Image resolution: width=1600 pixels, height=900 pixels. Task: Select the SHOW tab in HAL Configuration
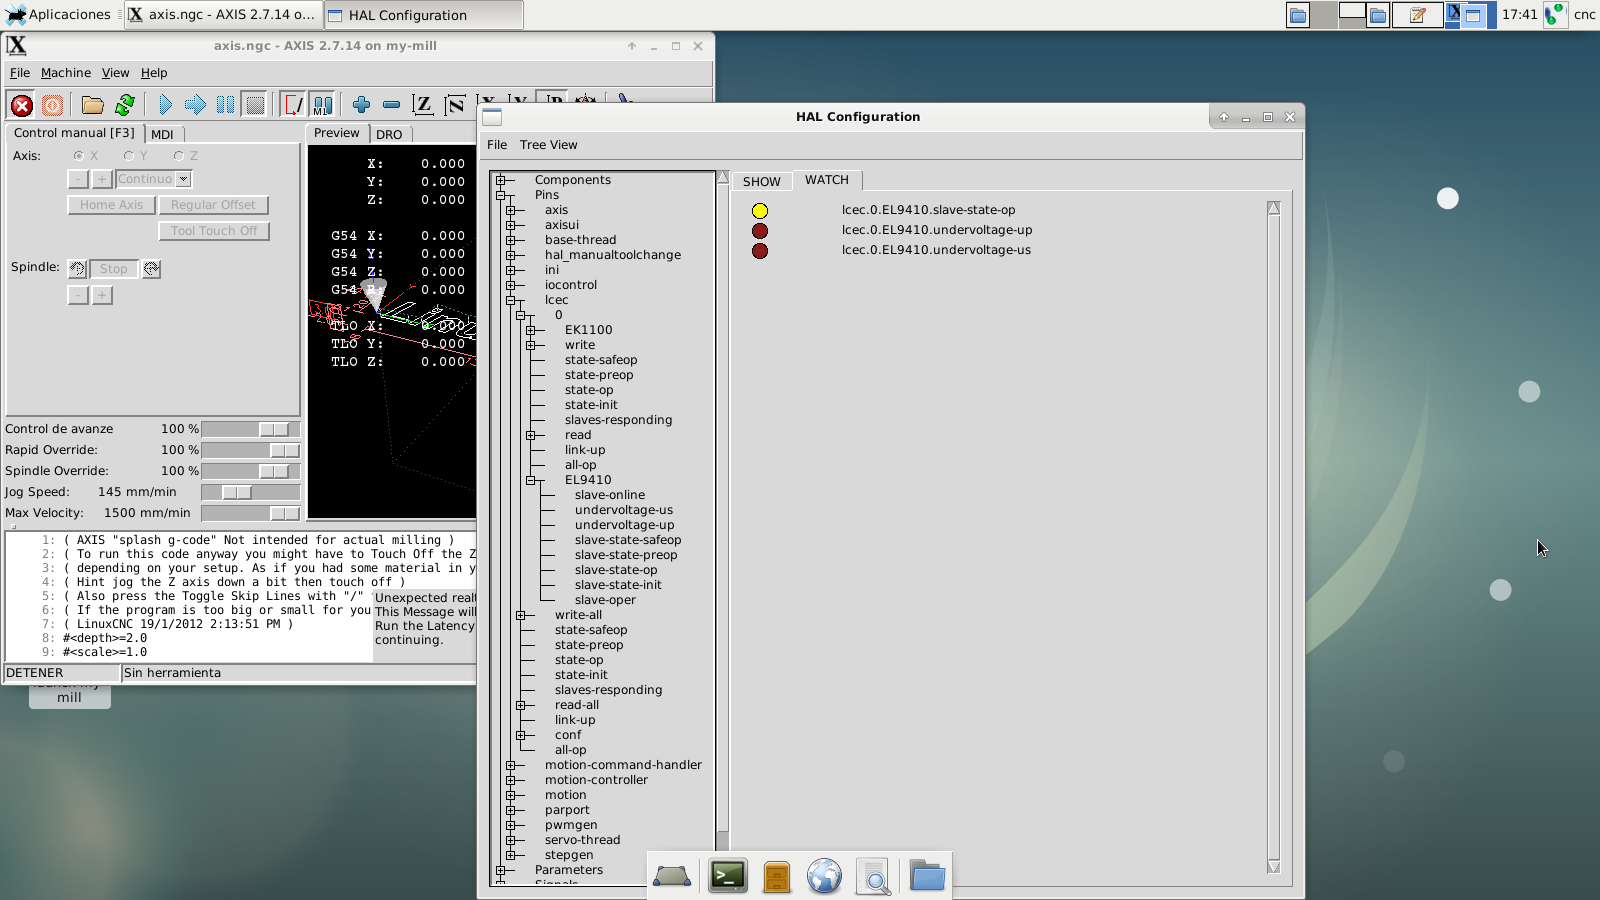click(762, 182)
